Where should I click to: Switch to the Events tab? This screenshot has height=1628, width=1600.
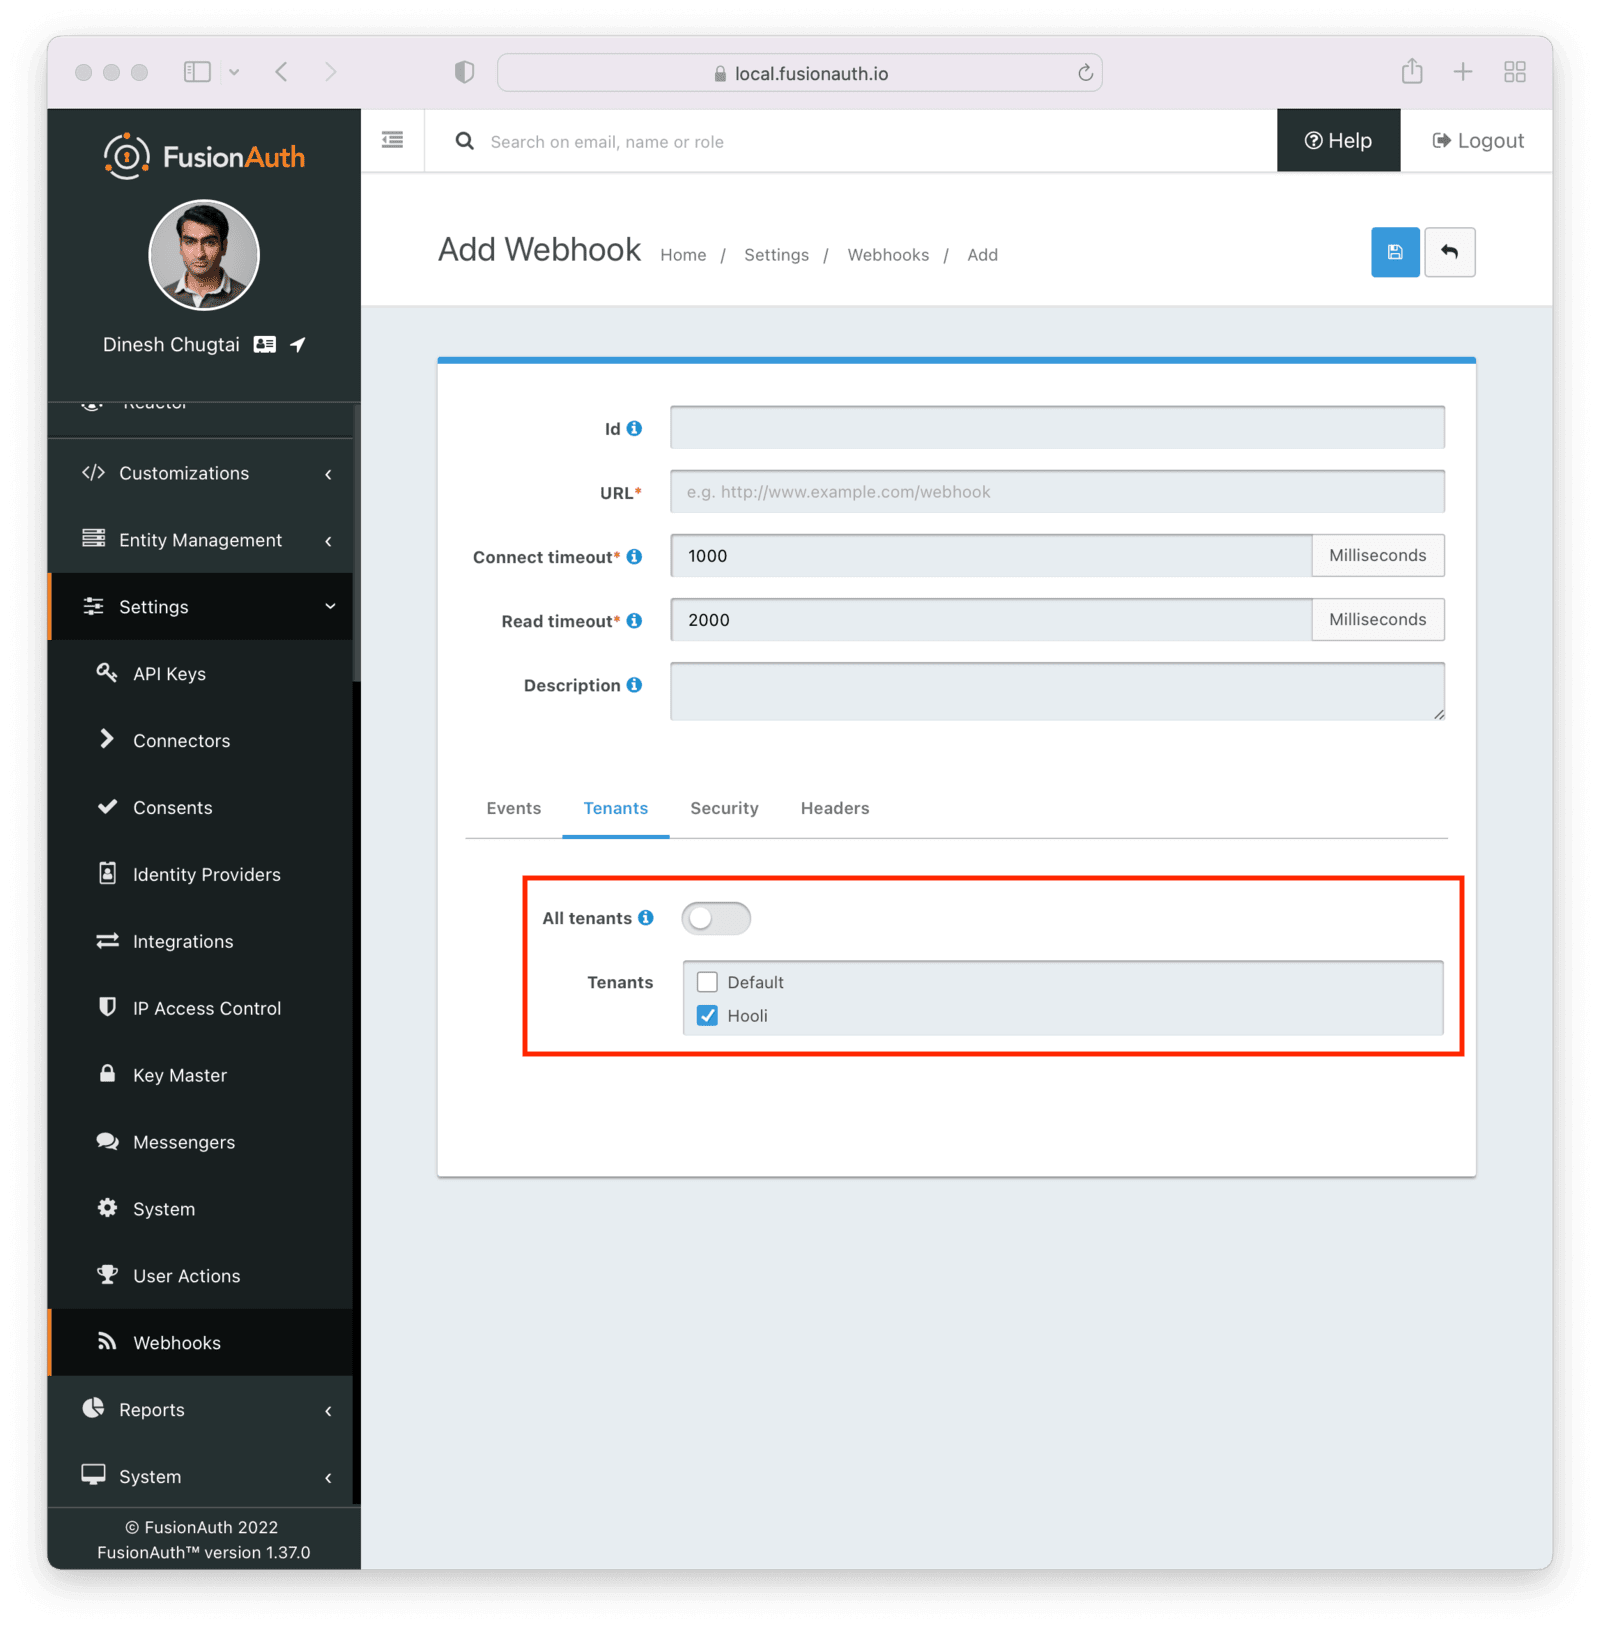point(513,808)
